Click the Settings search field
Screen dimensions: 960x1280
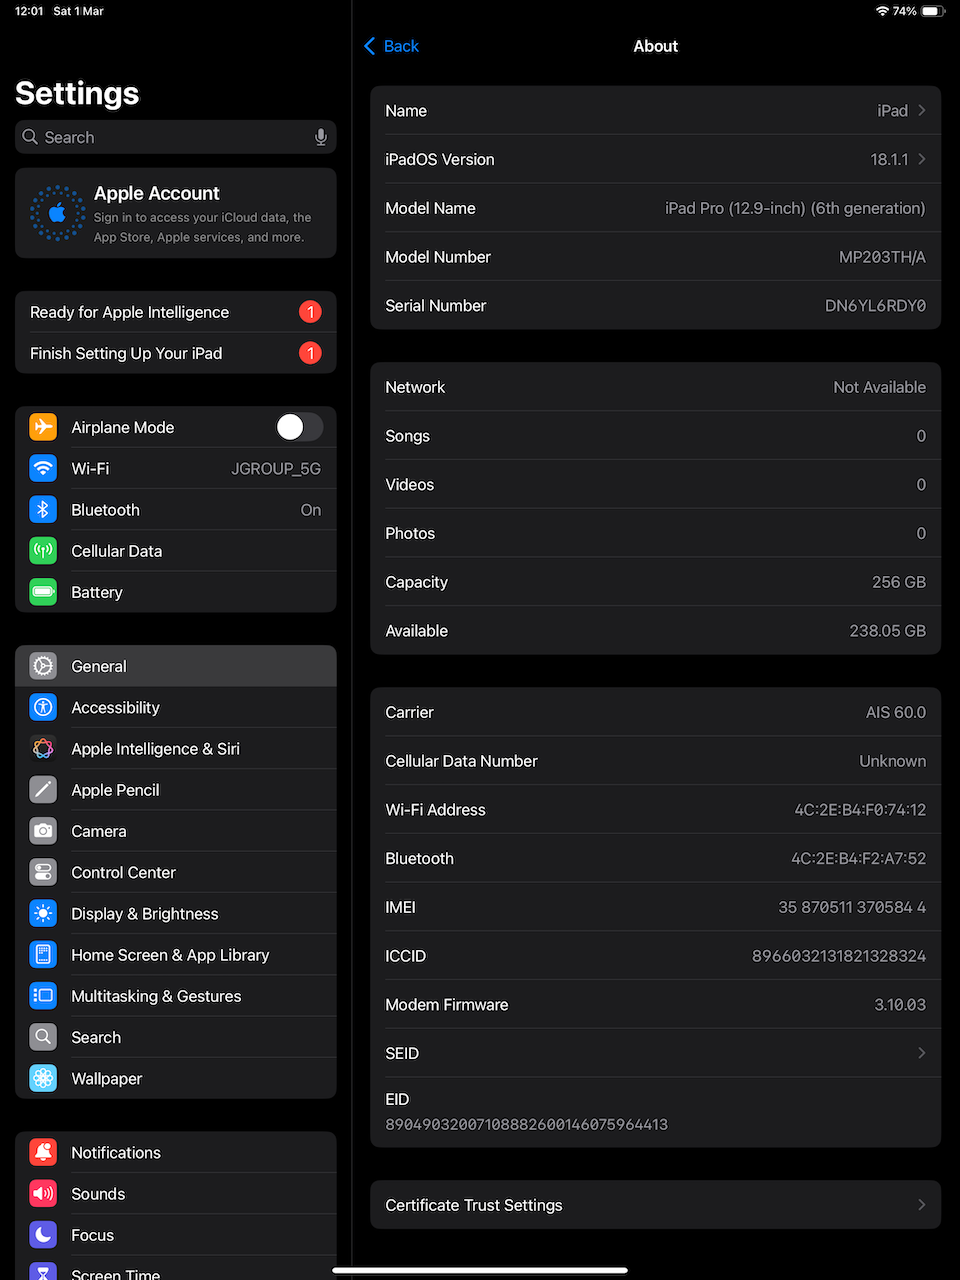(176, 137)
